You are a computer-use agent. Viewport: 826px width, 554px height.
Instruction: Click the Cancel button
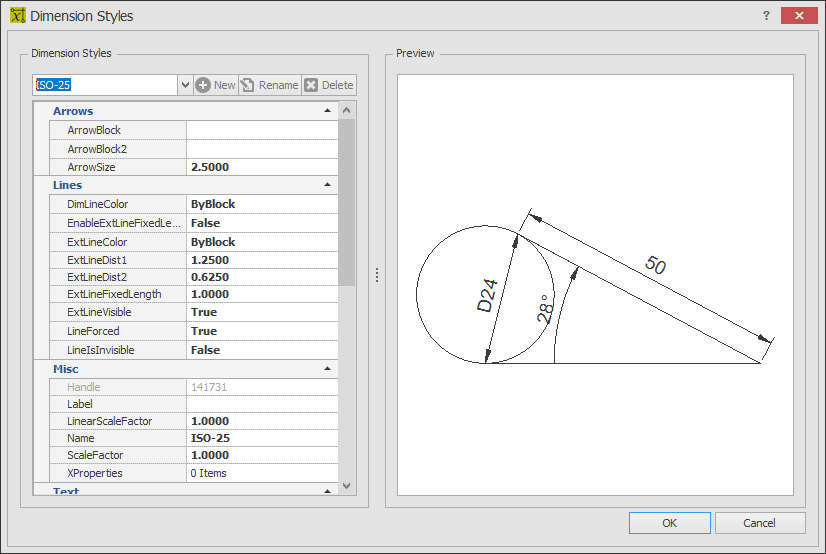coord(760,523)
